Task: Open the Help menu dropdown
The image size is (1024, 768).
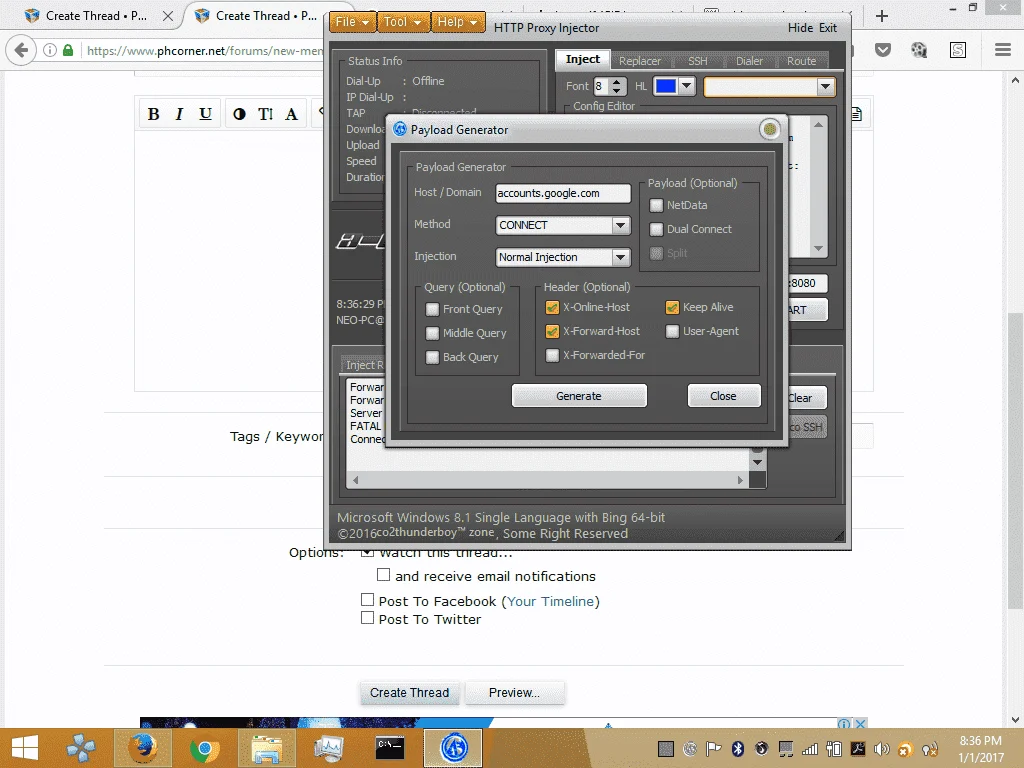Action: point(458,22)
